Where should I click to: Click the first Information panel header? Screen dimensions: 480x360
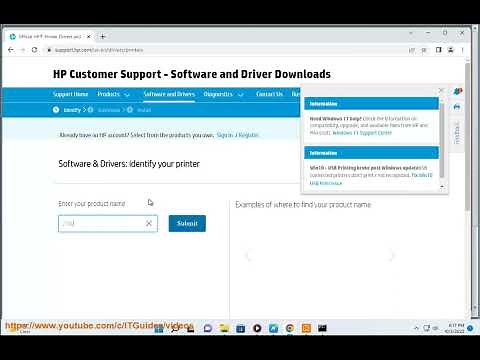[371, 104]
